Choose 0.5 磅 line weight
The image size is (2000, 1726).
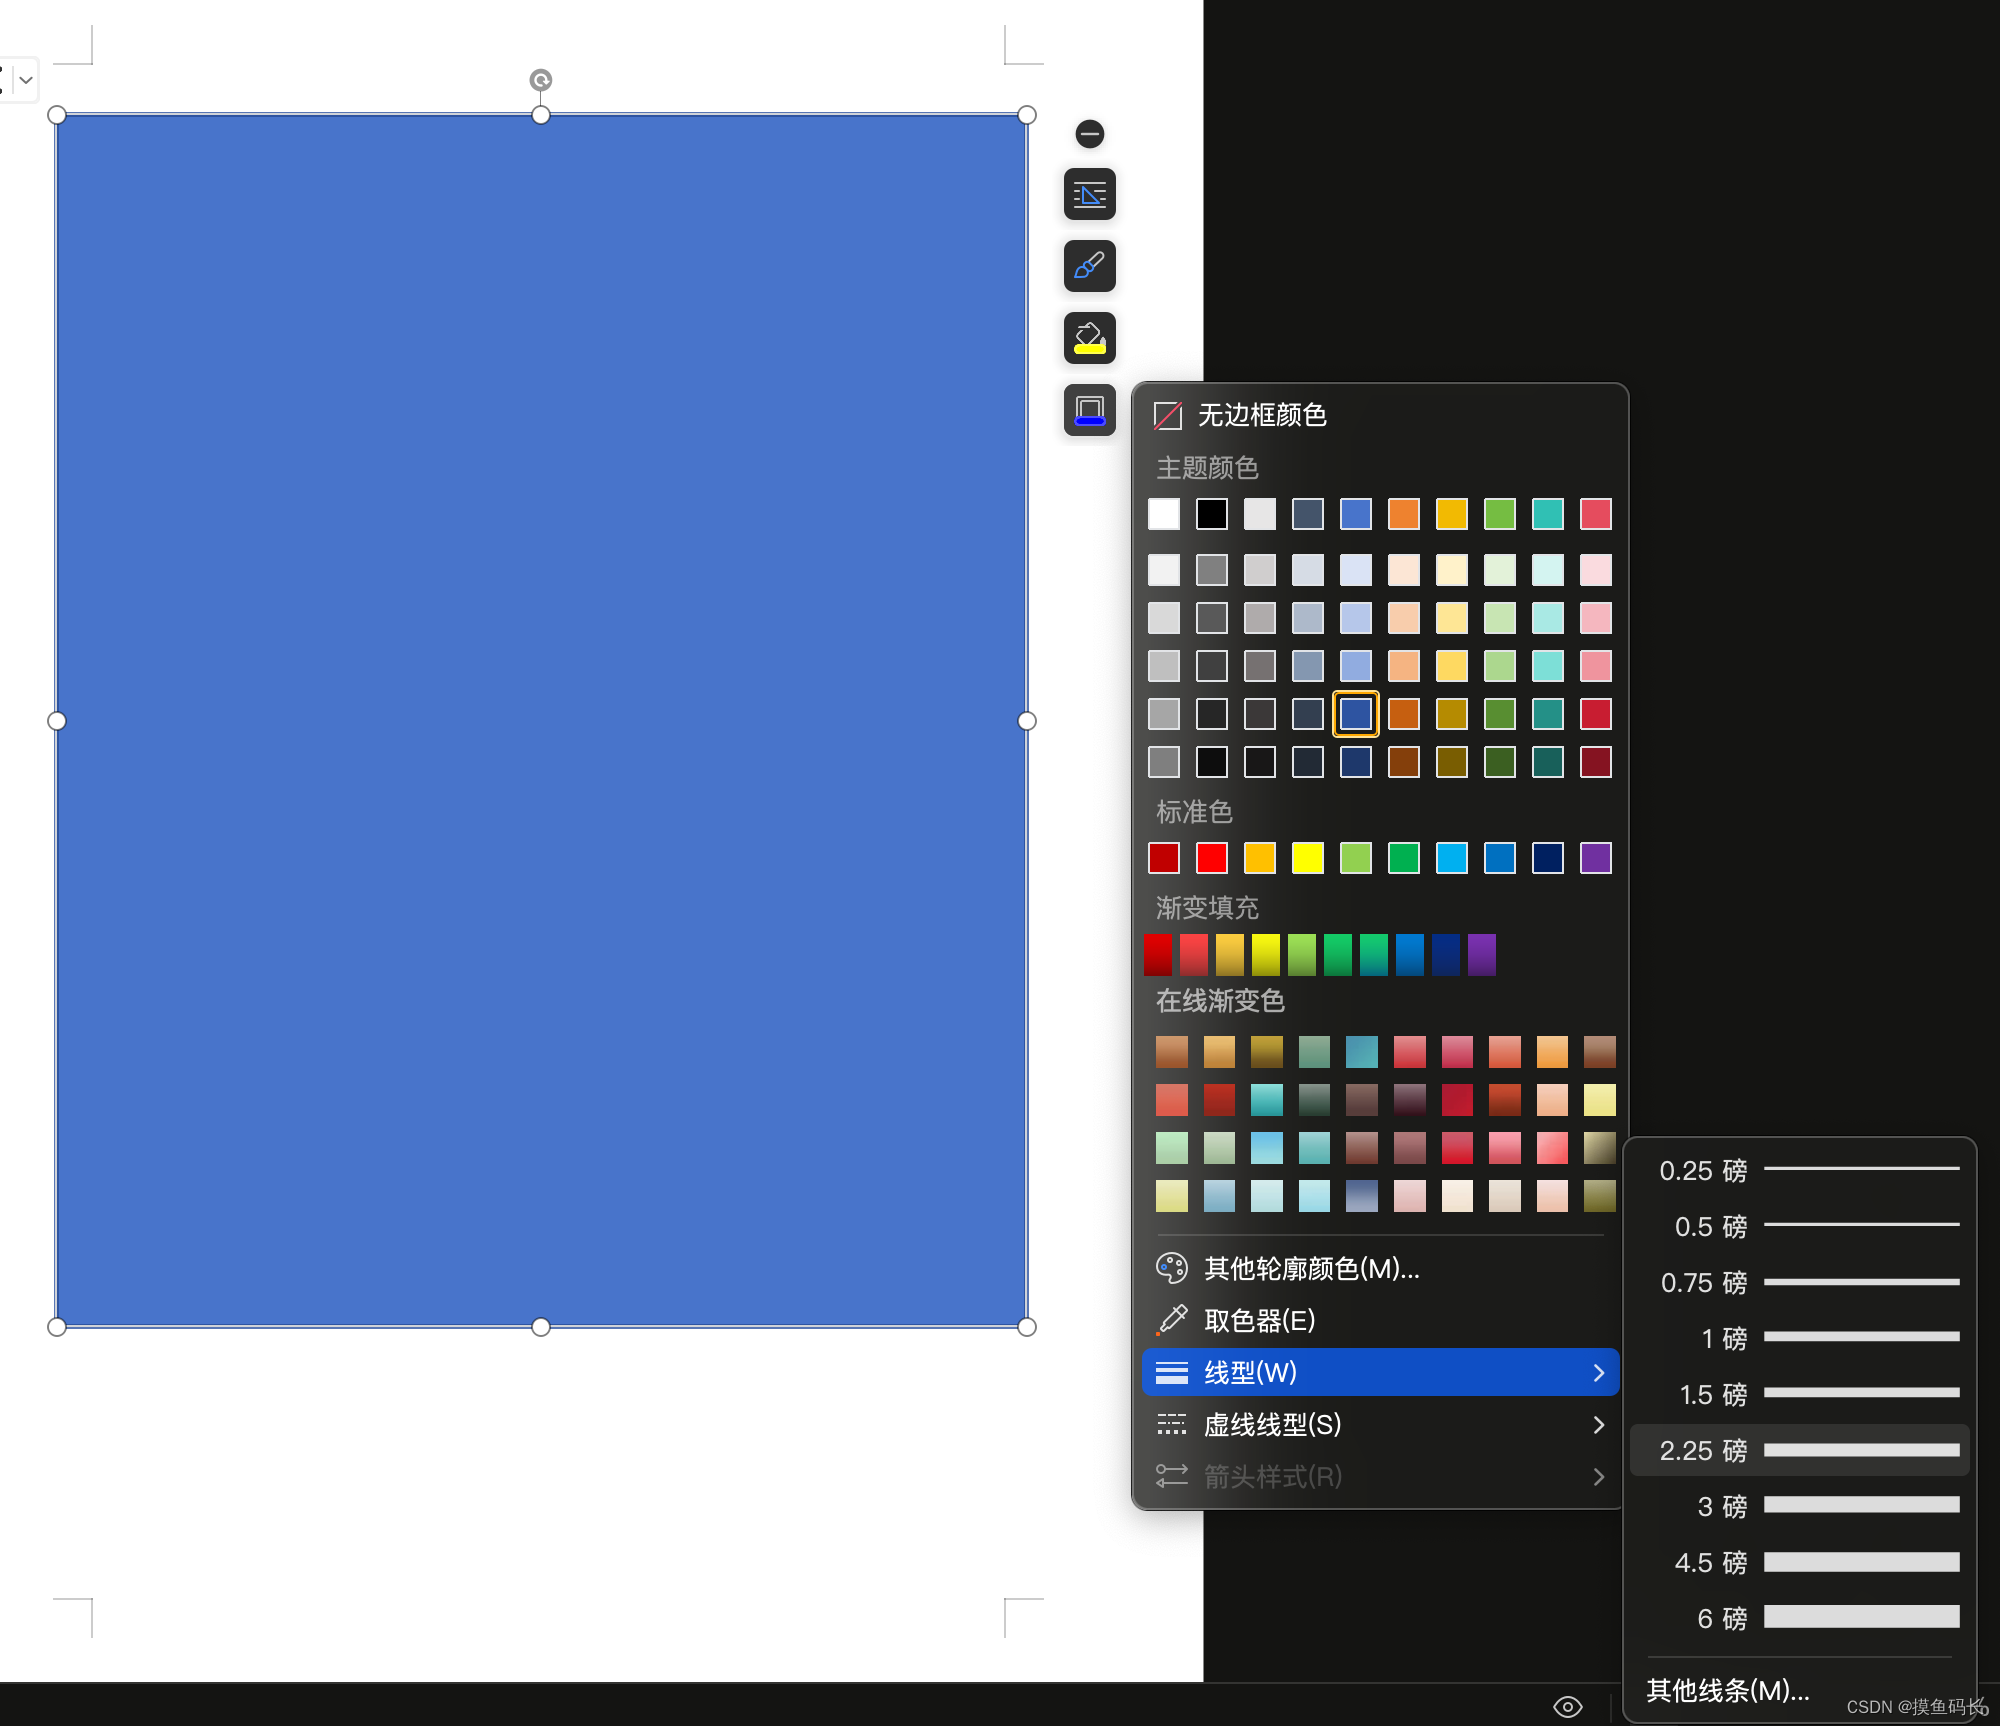pyautogui.click(x=1799, y=1226)
